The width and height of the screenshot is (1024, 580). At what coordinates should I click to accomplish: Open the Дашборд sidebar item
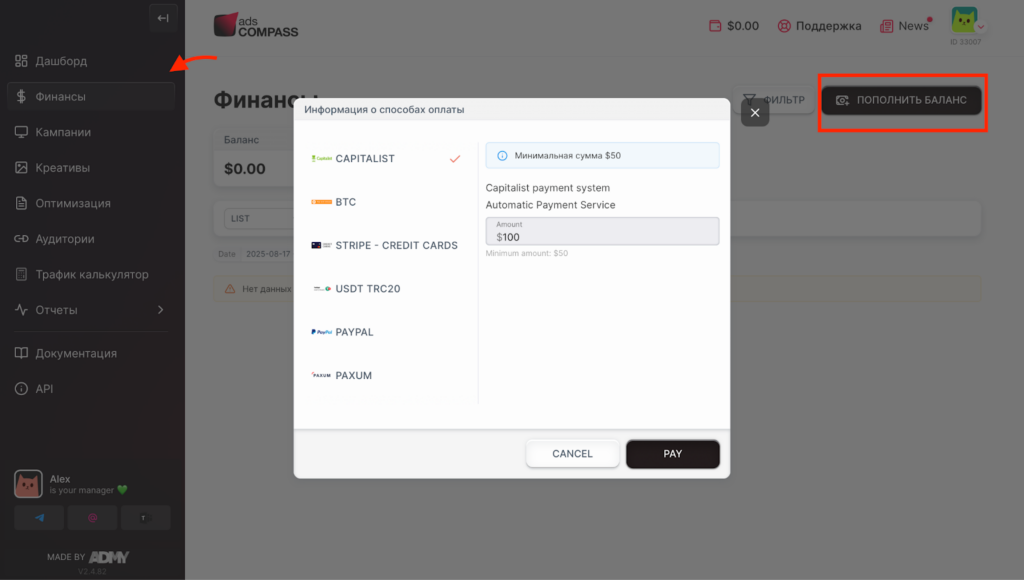pos(91,61)
